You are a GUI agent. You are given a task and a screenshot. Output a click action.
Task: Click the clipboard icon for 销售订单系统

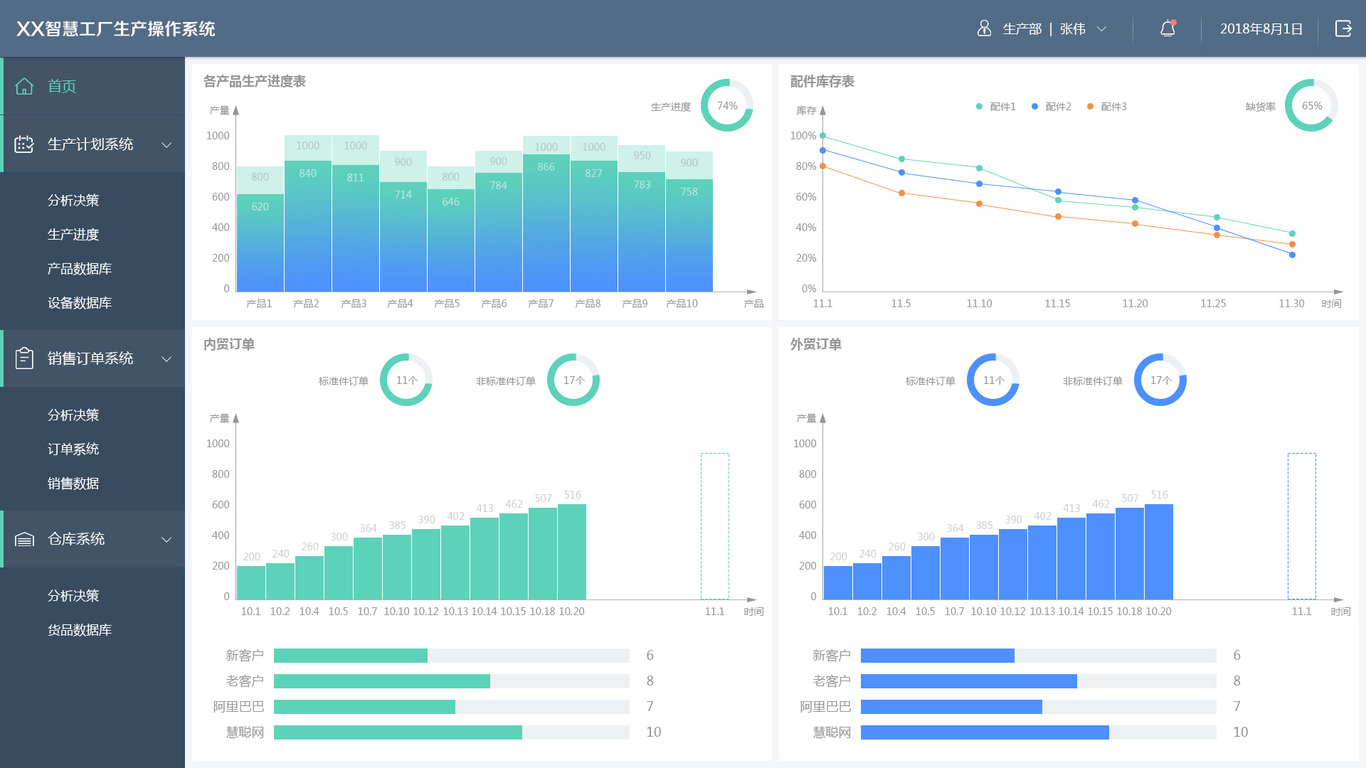(x=25, y=358)
